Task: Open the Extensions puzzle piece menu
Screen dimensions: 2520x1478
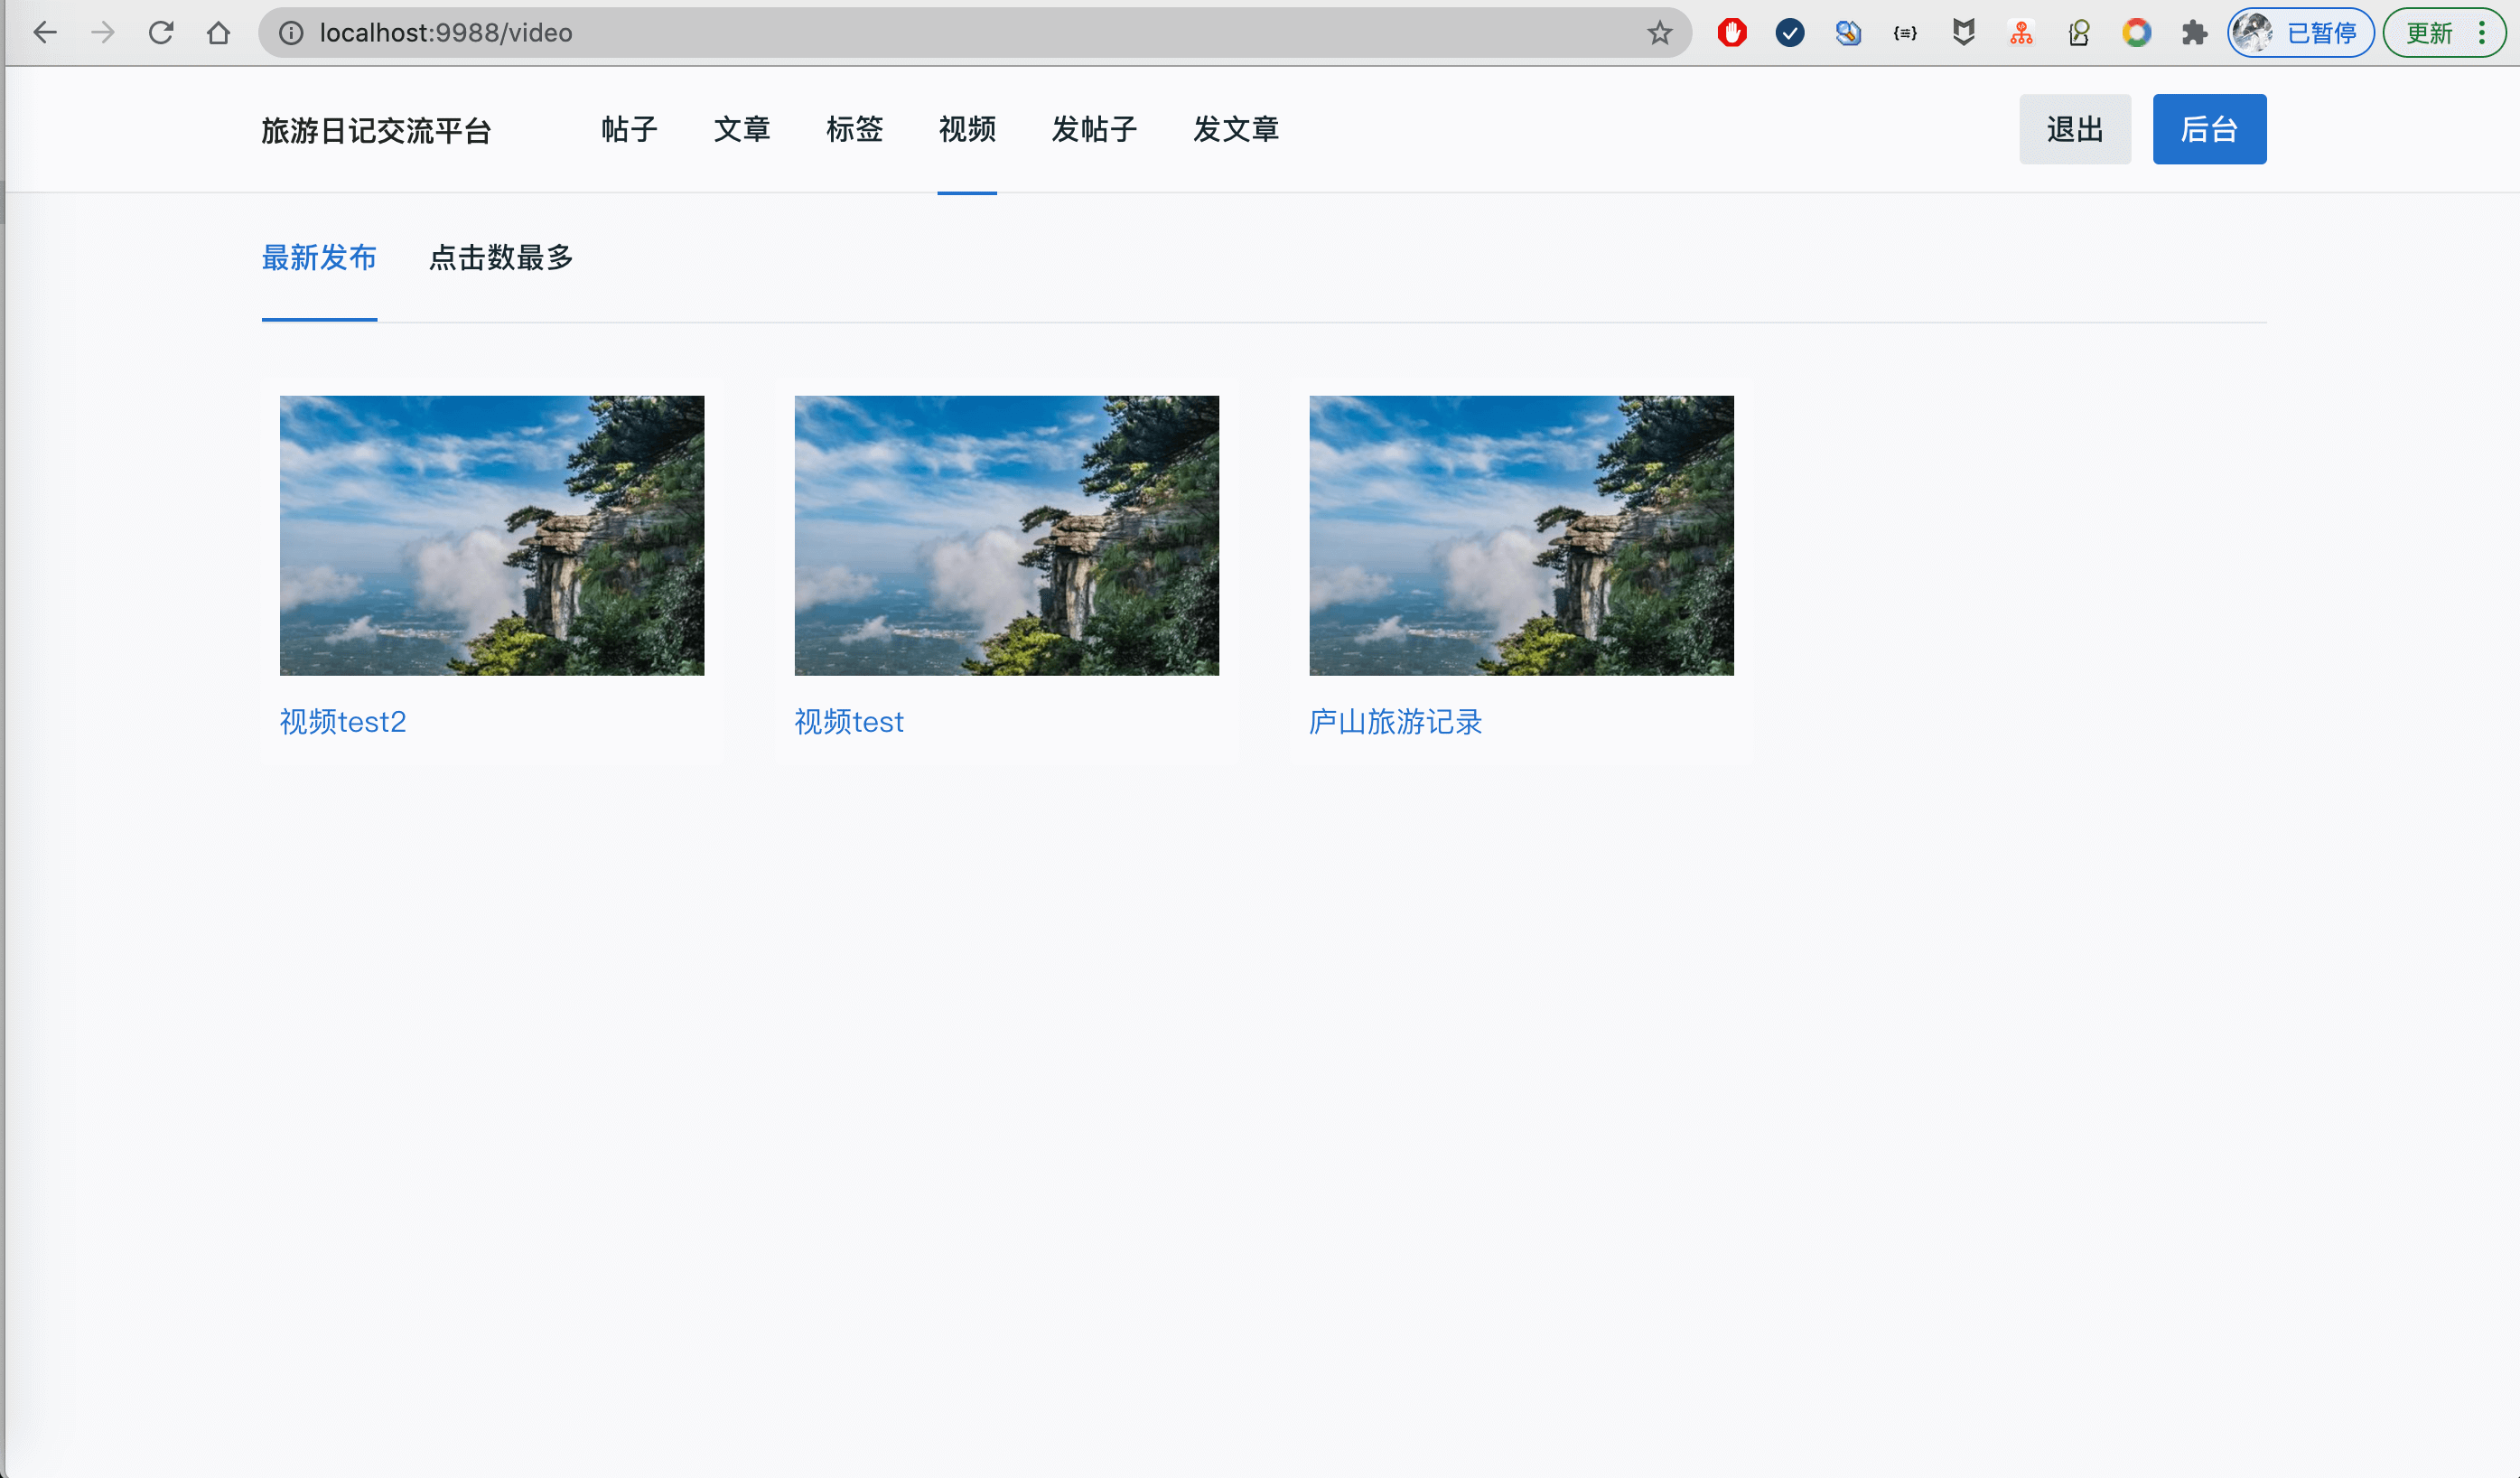Action: point(2194,33)
